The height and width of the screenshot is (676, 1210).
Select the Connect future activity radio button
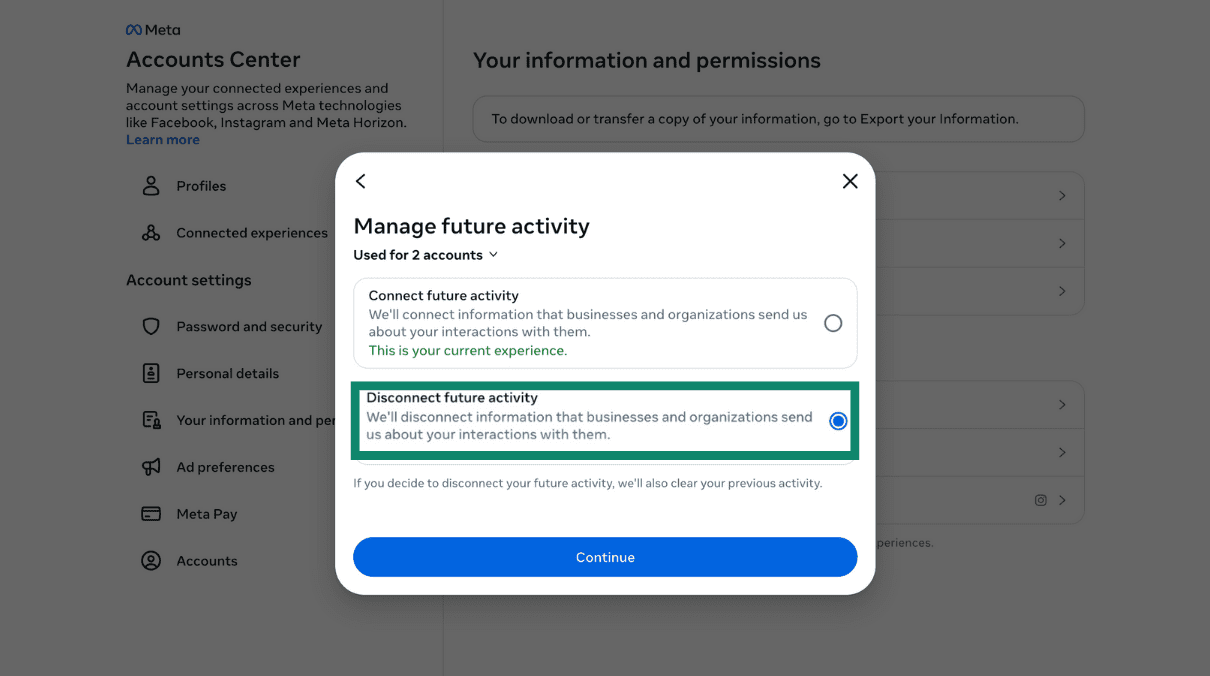click(833, 323)
